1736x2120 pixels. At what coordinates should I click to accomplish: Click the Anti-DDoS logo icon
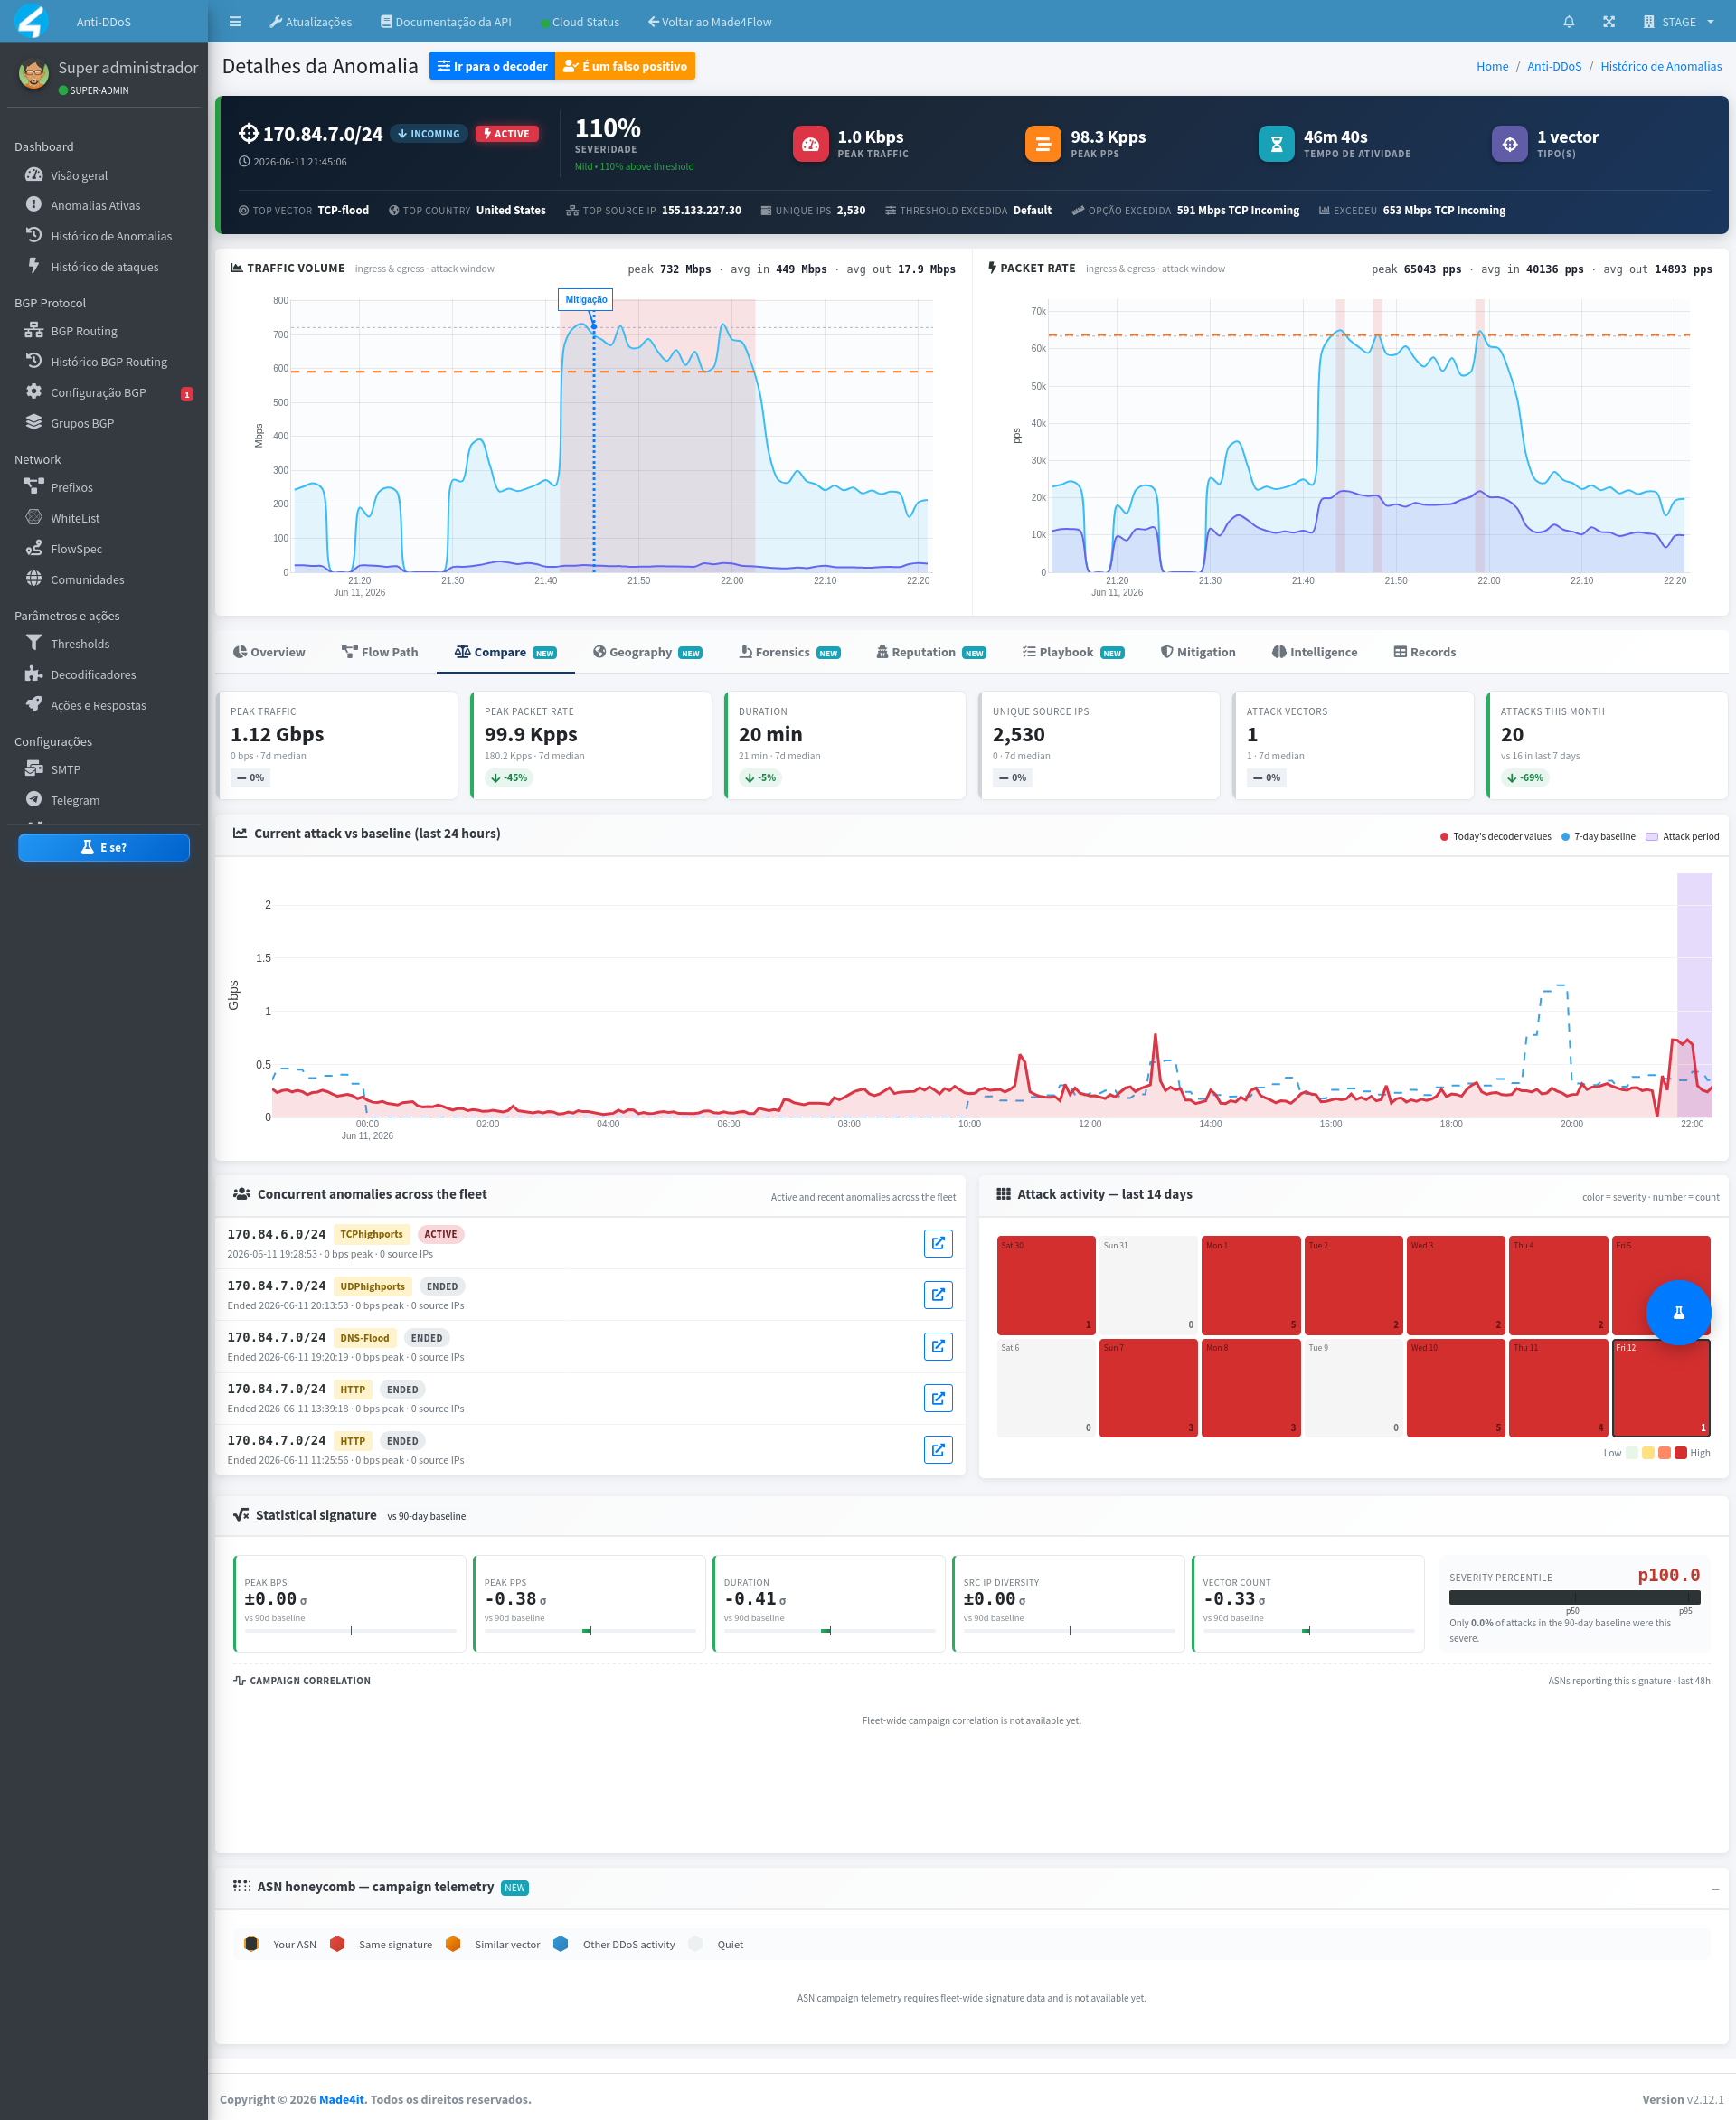tap(32, 21)
